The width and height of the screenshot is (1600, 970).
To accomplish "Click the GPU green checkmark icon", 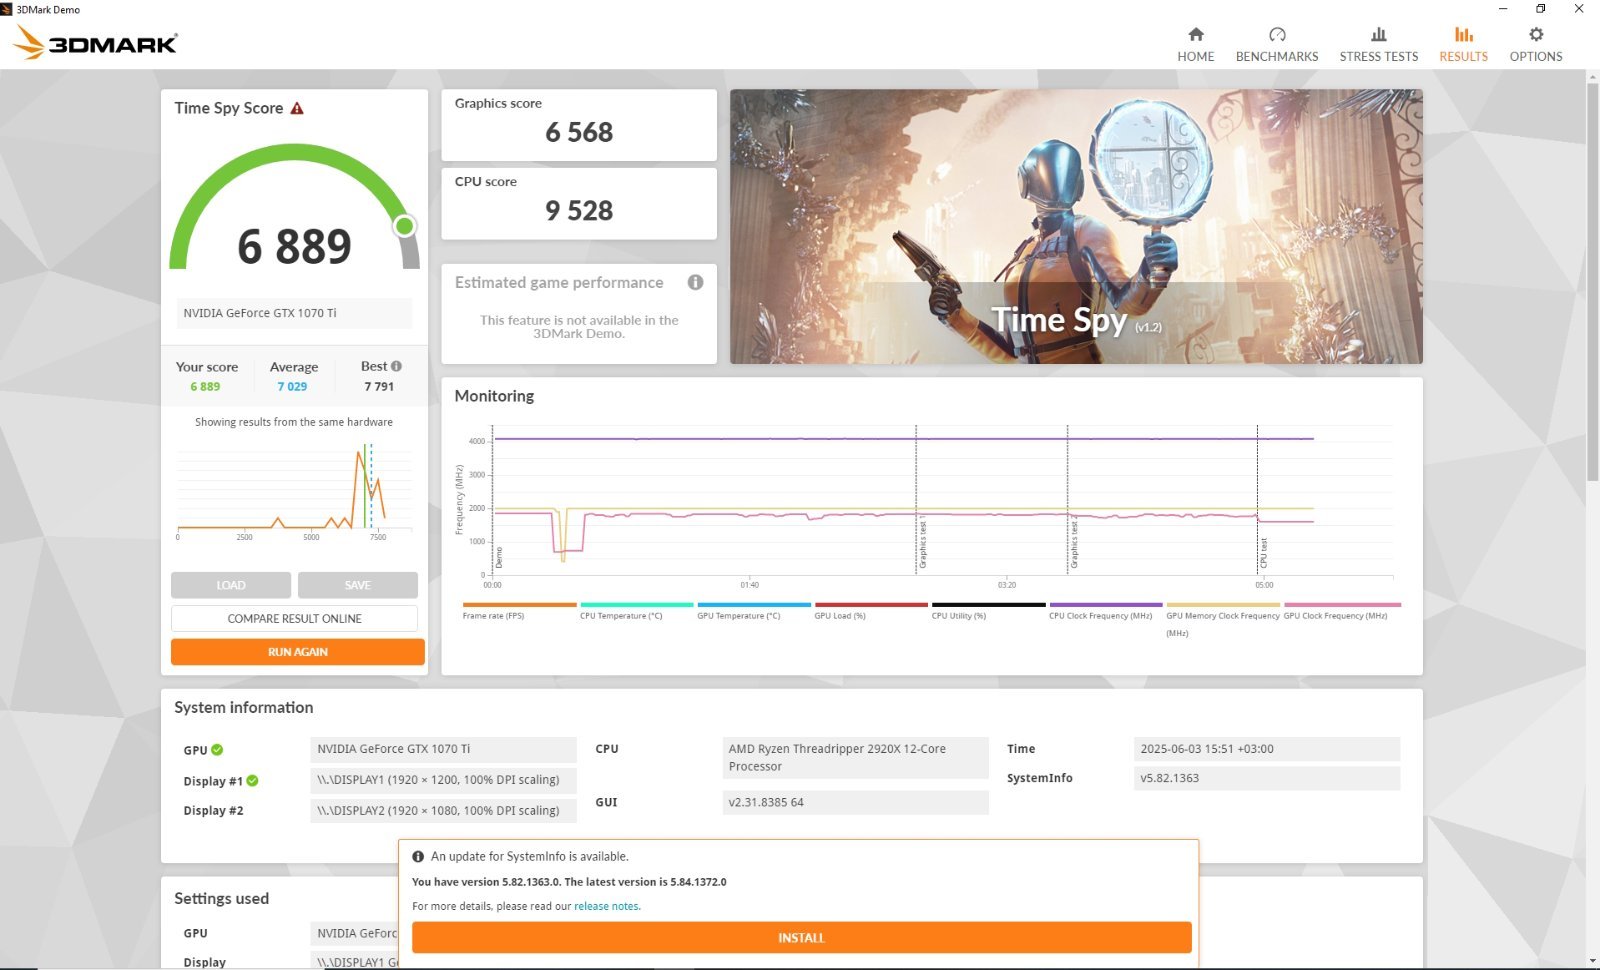I will point(217,749).
